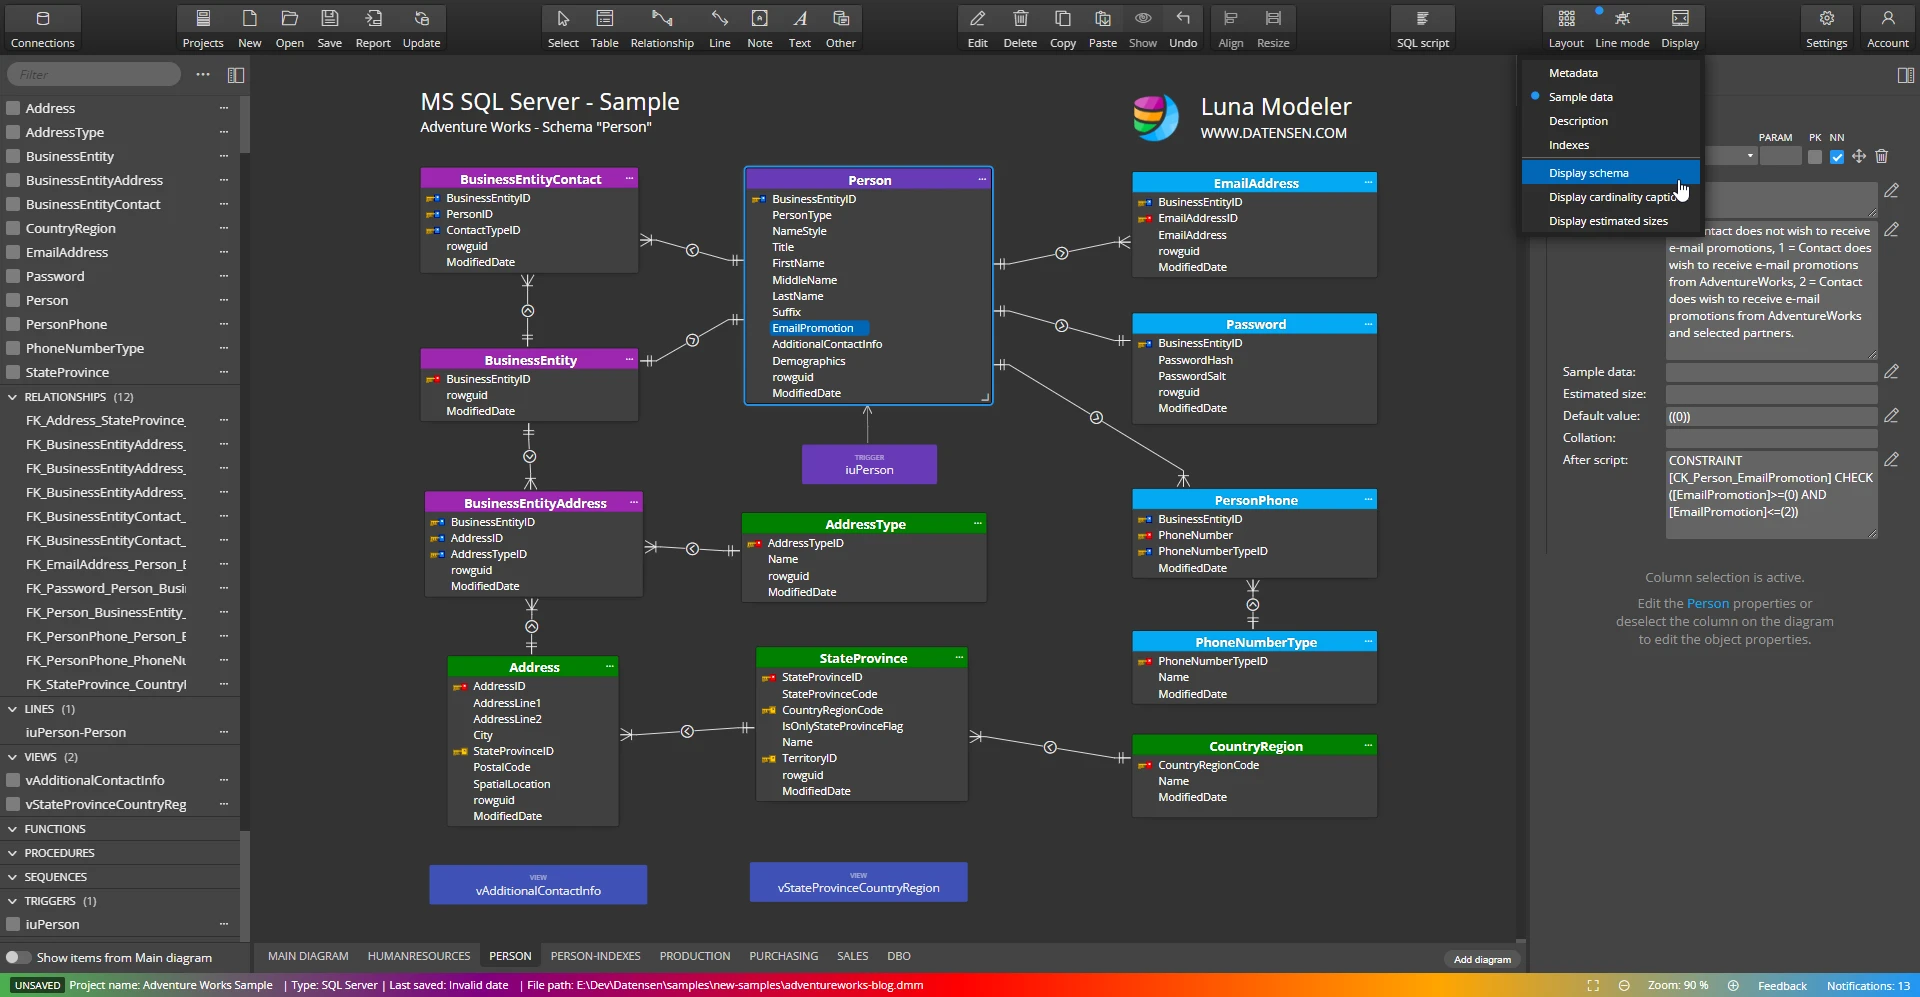Expand the SEQUENCES section

(13, 877)
